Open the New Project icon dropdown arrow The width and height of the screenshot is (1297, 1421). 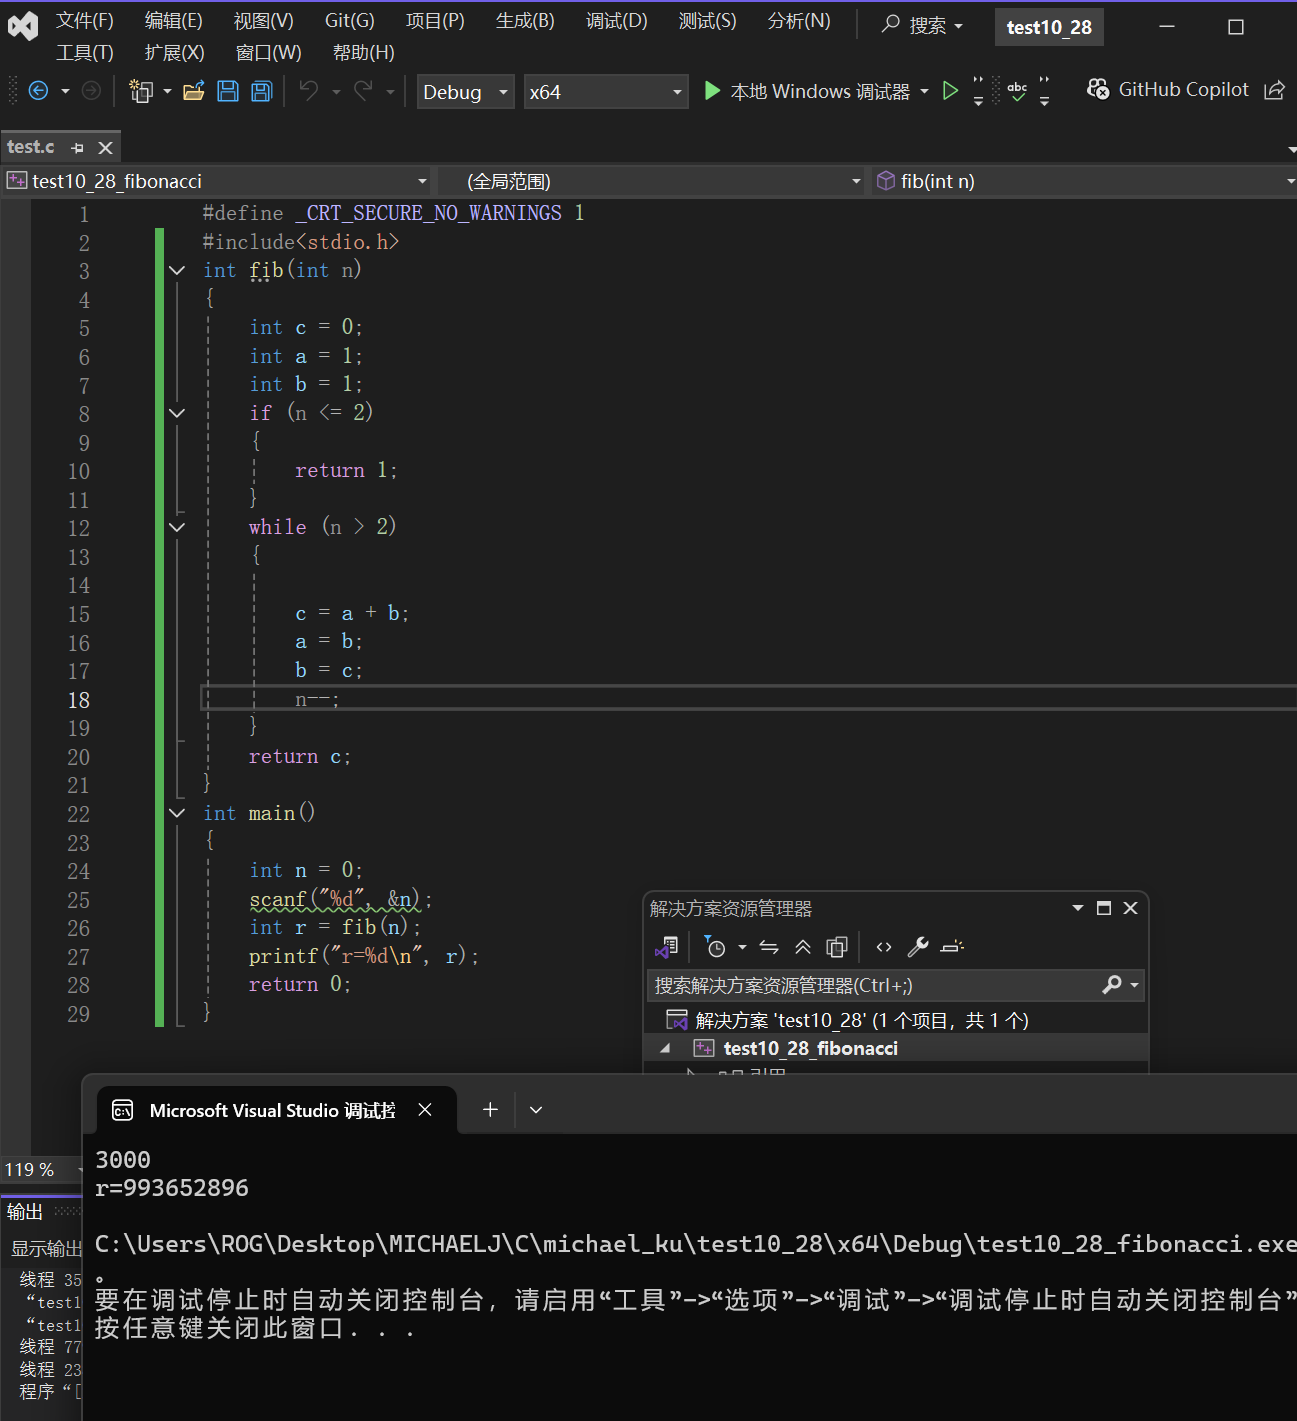tap(167, 92)
